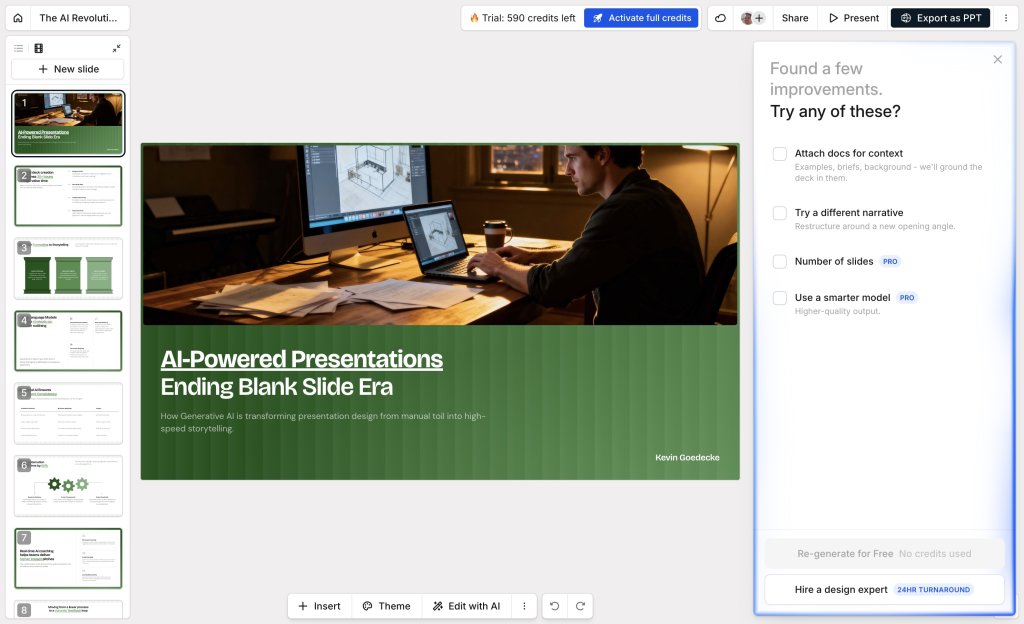Open the top-right three-dot menu
Screen dimensions: 1024x624
[1006, 18]
